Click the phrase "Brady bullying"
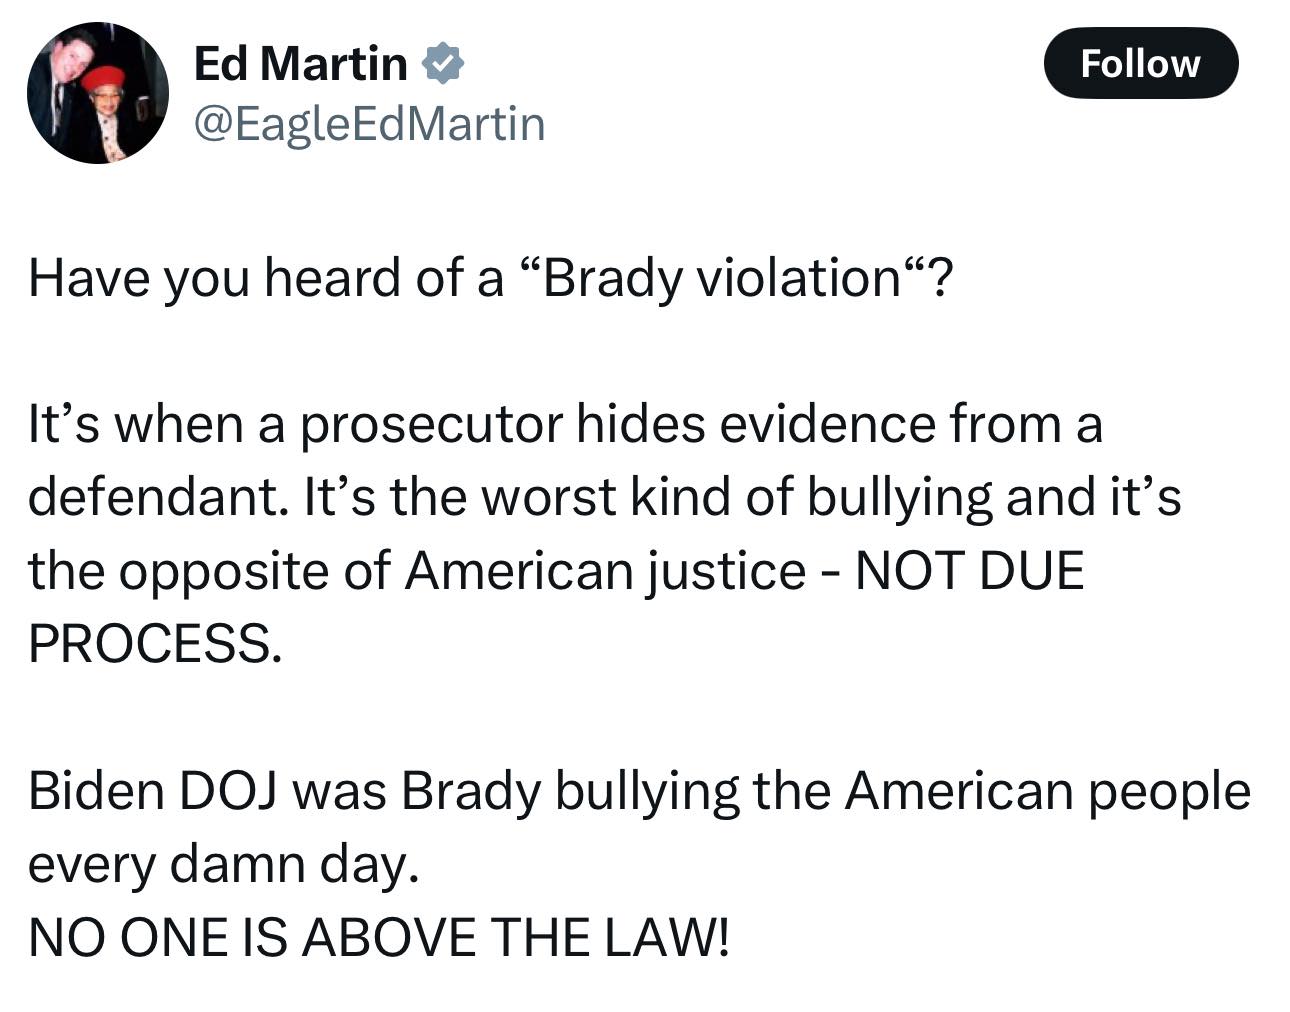1290x1012 pixels. point(570,791)
